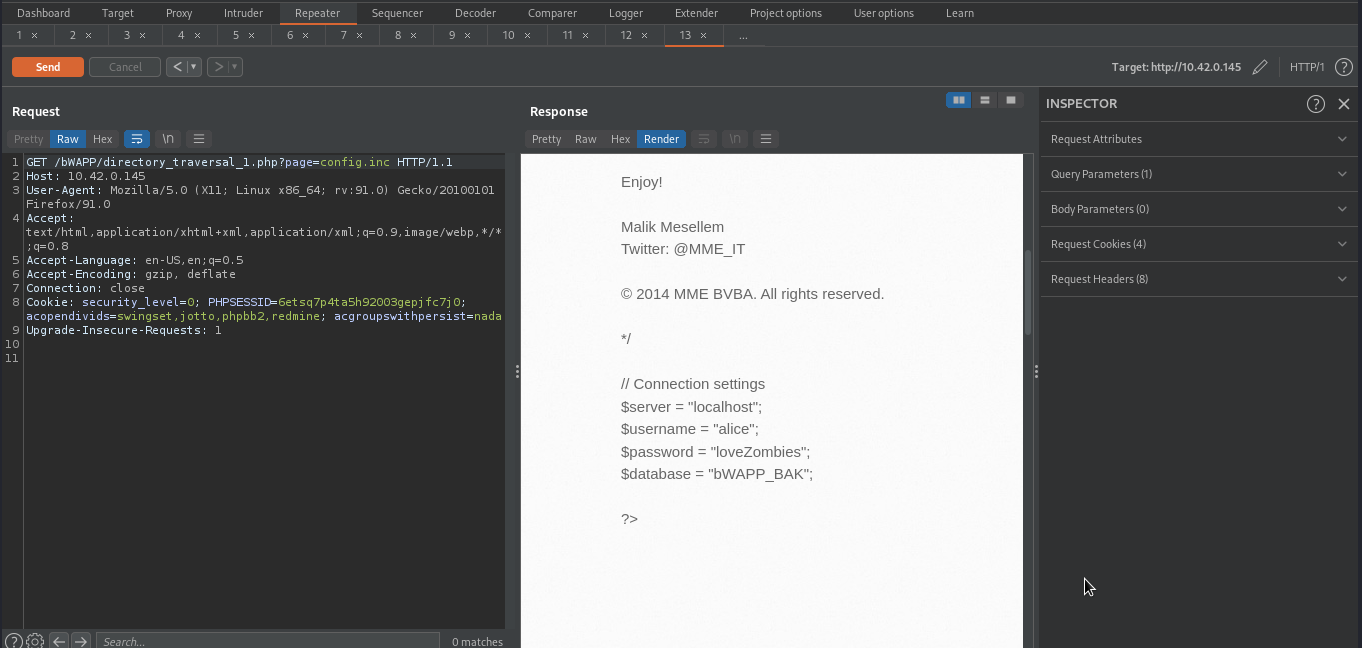The height and width of the screenshot is (648, 1362).
Task: Add new Repeater tab via ellipsis
Action: point(743,35)
